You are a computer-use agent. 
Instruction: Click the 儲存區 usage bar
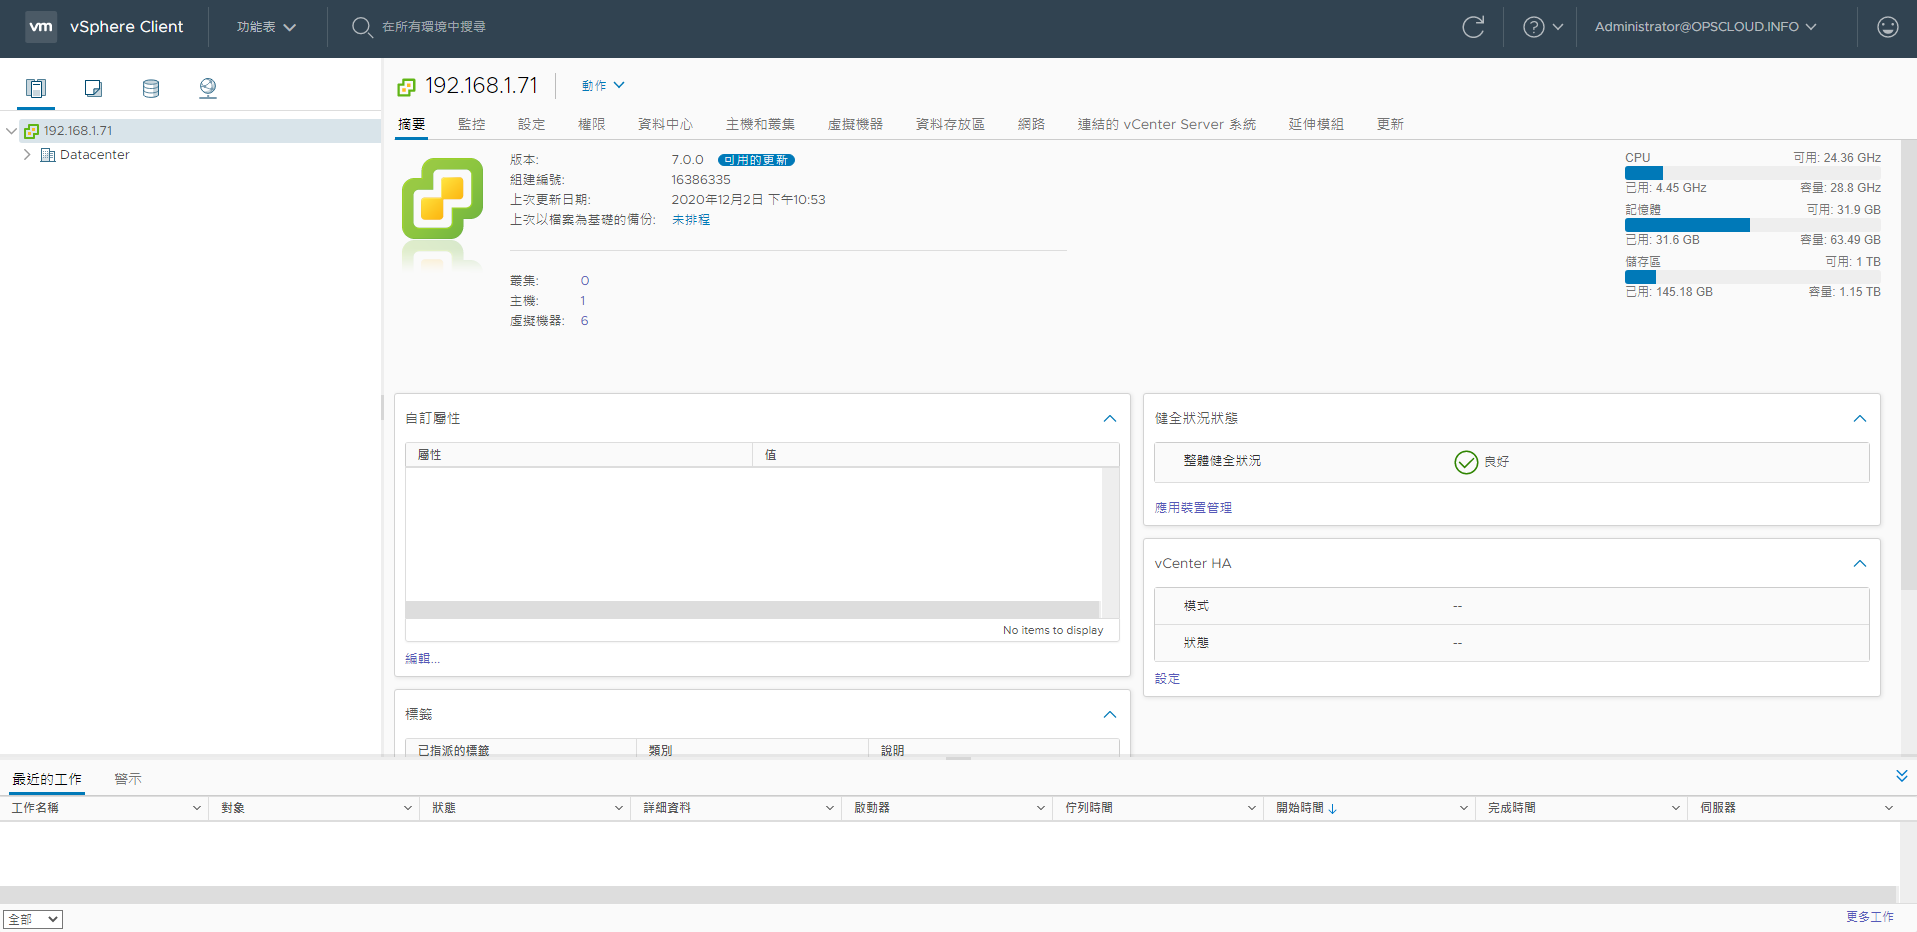pos(1753,277)
